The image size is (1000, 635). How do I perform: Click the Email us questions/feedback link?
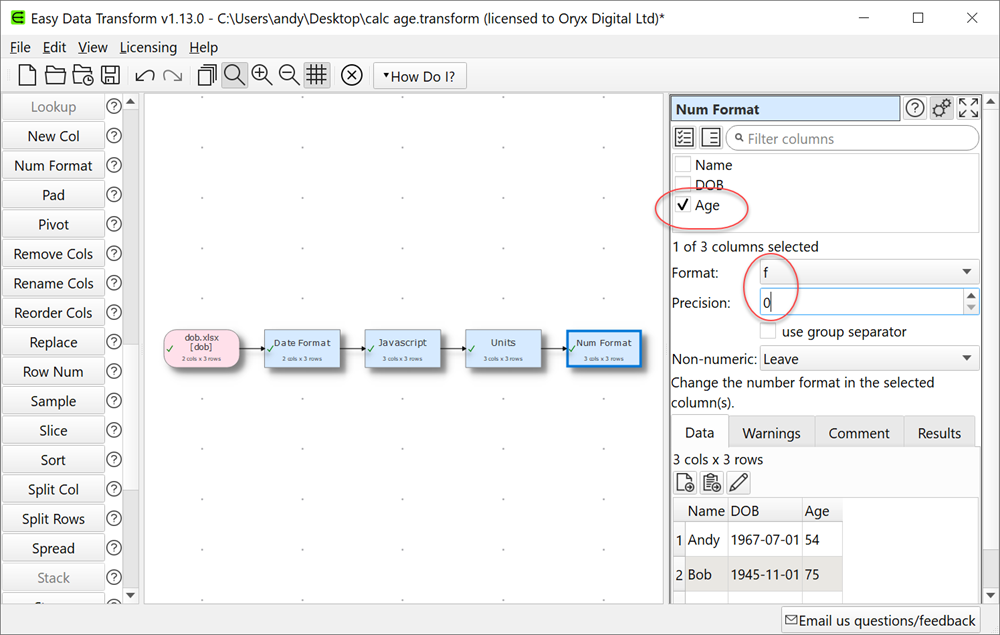click(x=880, y=620)
